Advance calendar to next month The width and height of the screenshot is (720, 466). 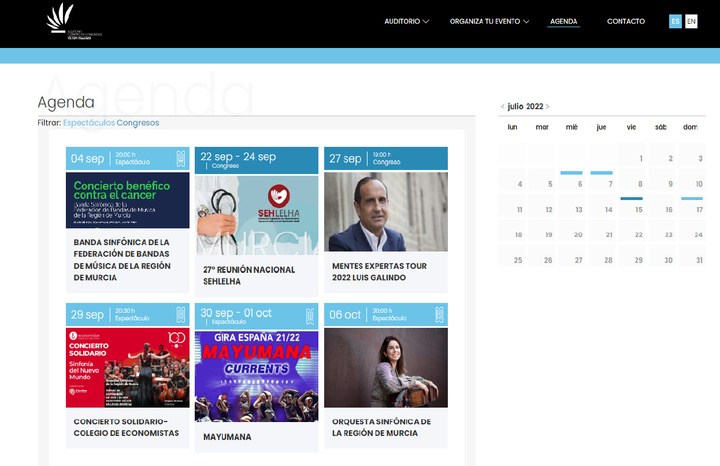coord(547,106)
